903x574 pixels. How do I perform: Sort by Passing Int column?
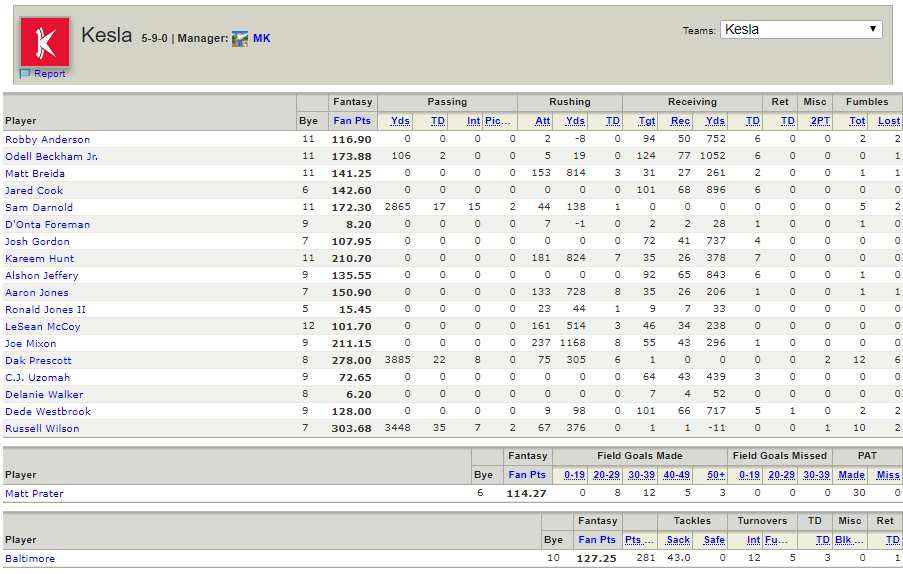473,120
